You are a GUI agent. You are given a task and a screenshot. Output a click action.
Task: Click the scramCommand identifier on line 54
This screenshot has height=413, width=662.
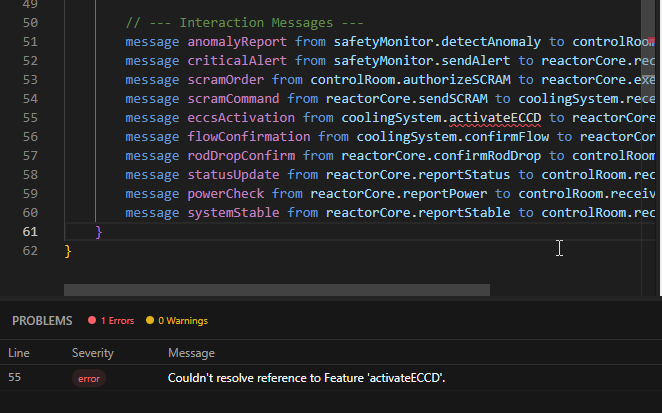pos(235,99)
